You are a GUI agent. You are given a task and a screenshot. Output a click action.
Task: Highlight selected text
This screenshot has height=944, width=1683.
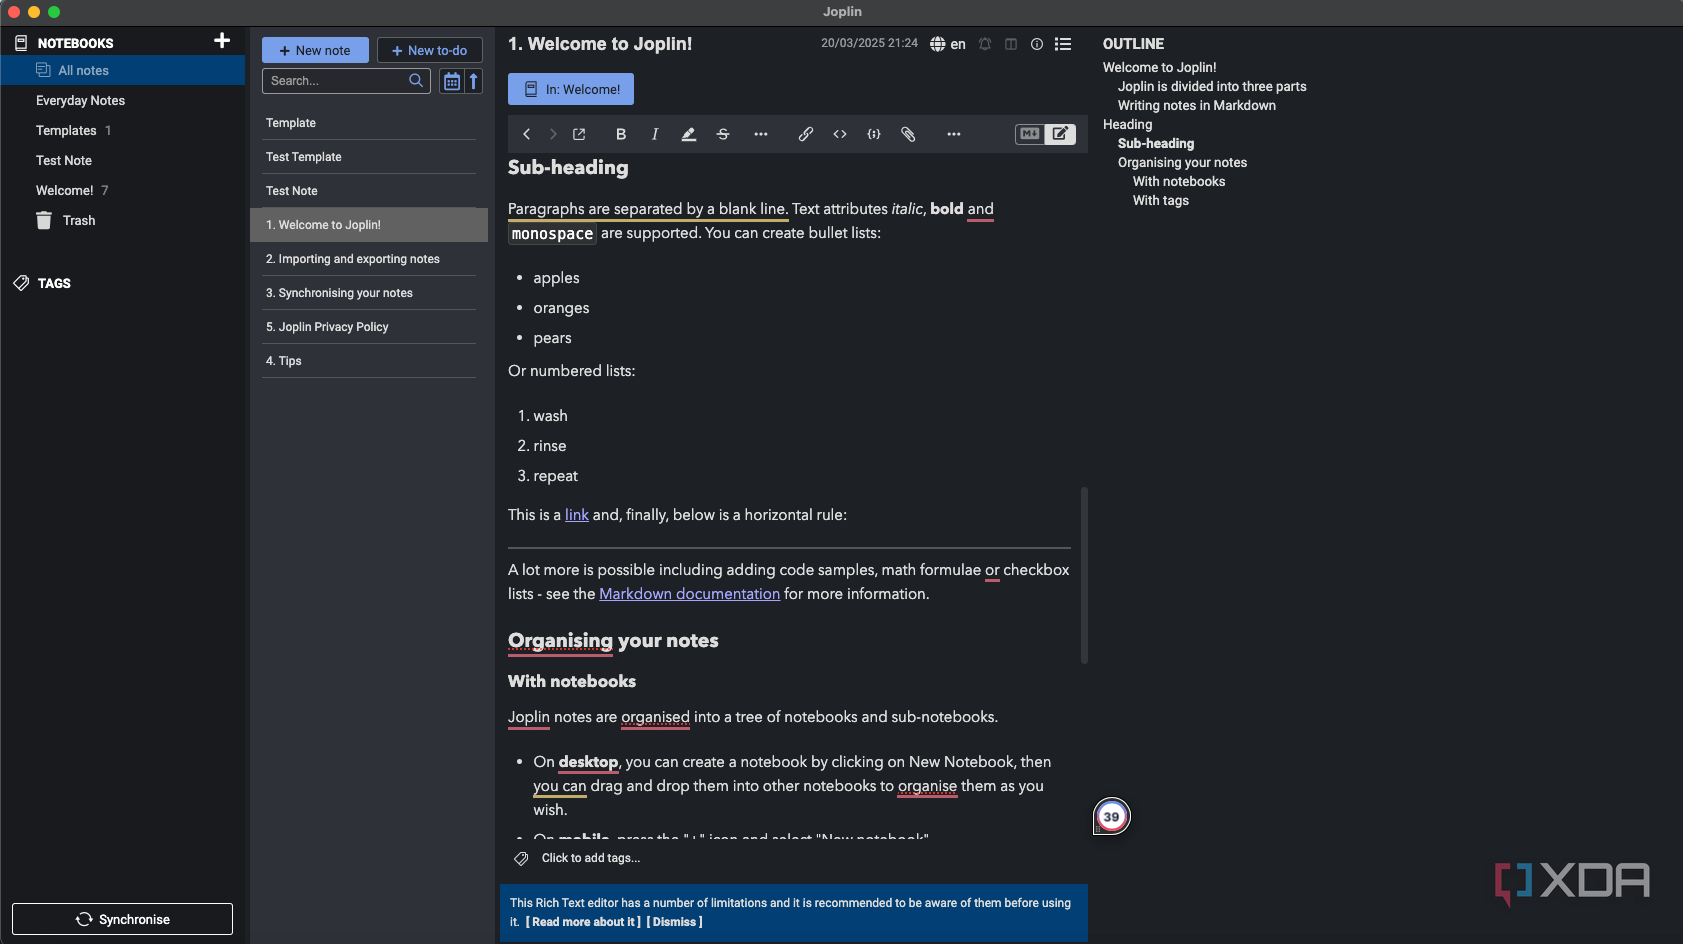coord(689,134)
